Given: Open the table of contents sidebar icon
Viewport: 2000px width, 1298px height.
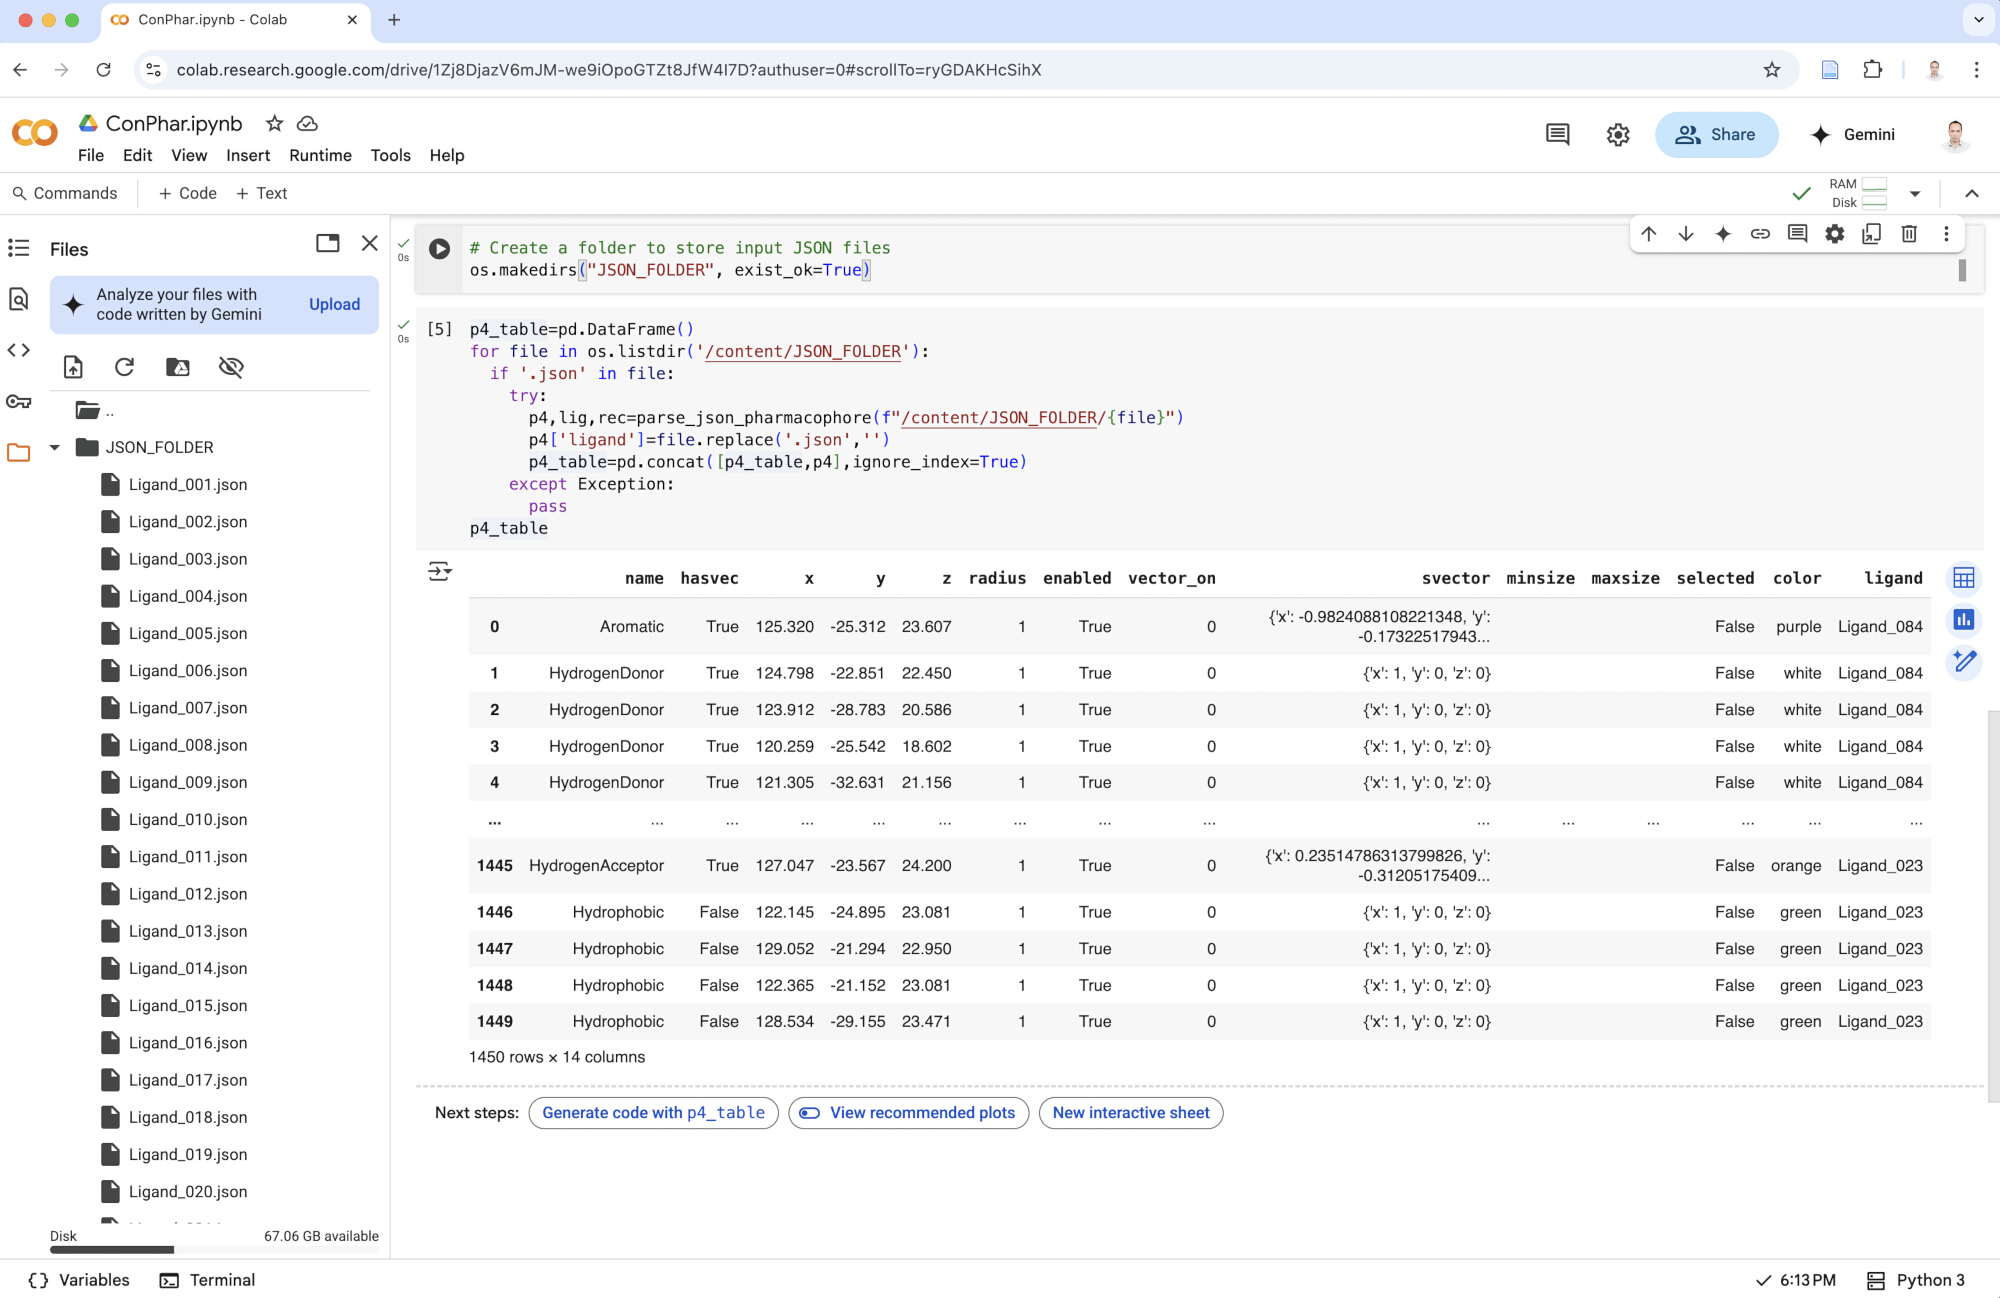Looking at the screenshot, I should click(19, 248).
